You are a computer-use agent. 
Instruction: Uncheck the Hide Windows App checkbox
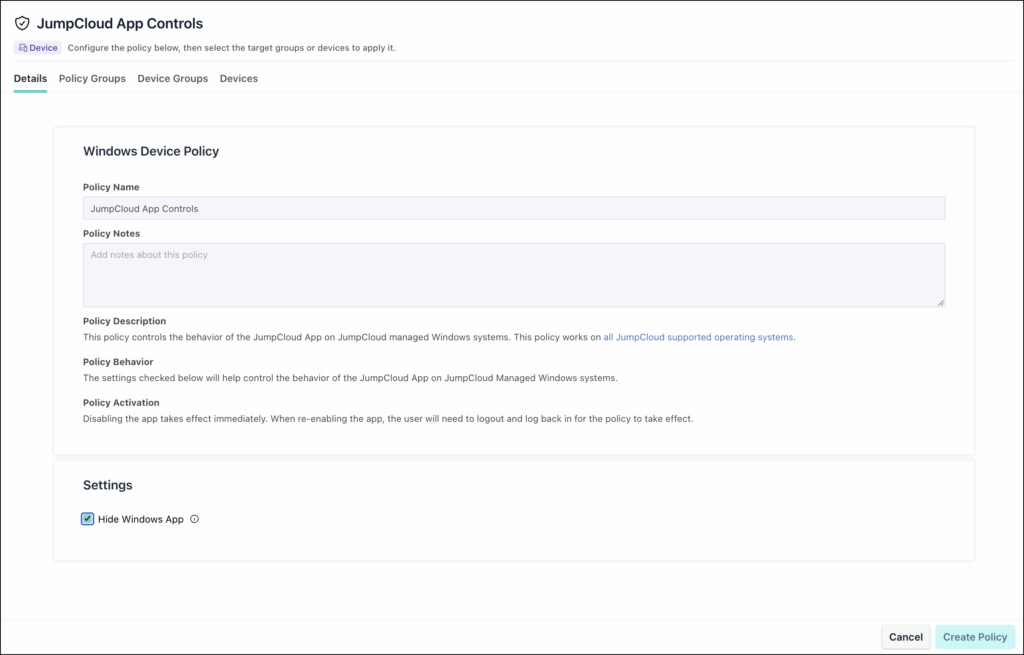(x=88, y=519)
